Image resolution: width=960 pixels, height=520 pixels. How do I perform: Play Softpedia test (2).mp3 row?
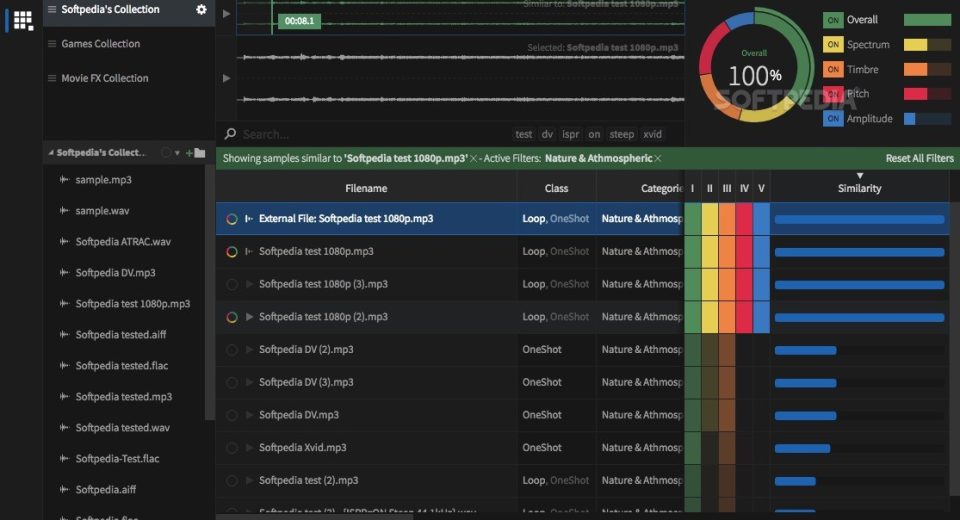(x=249, y=480)
